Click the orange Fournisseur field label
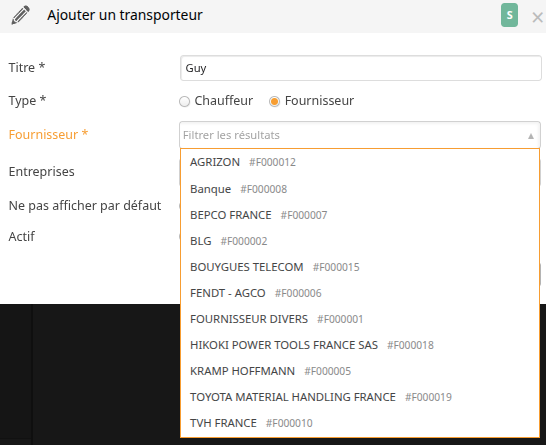The height and width of the screenshot is (445, 546). [x=48, y=134]
